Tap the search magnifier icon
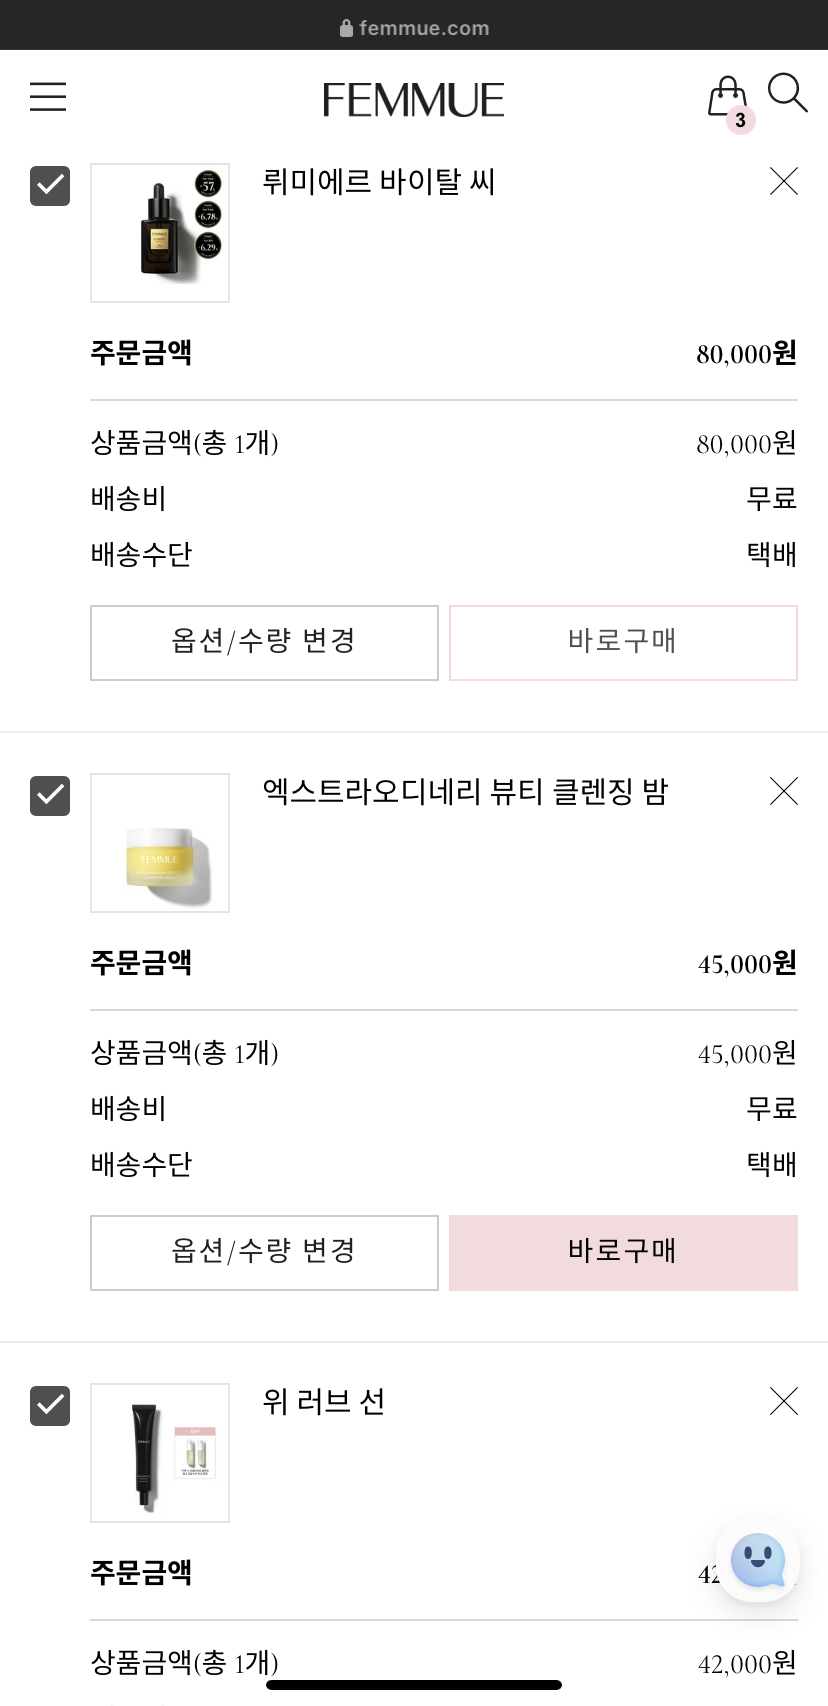Viewport: 828px width, 1706px height. (788, 93)
